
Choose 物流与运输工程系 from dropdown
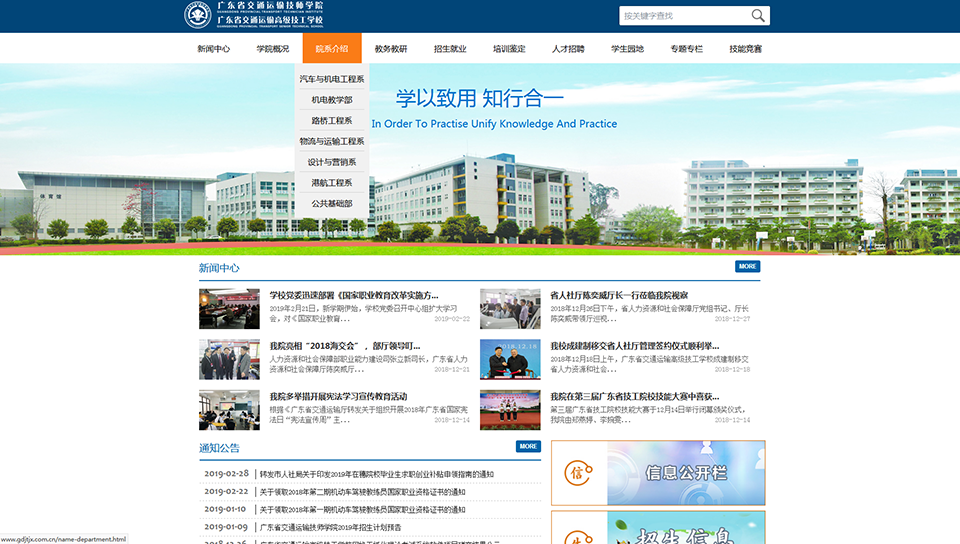[x=332, y=141]
